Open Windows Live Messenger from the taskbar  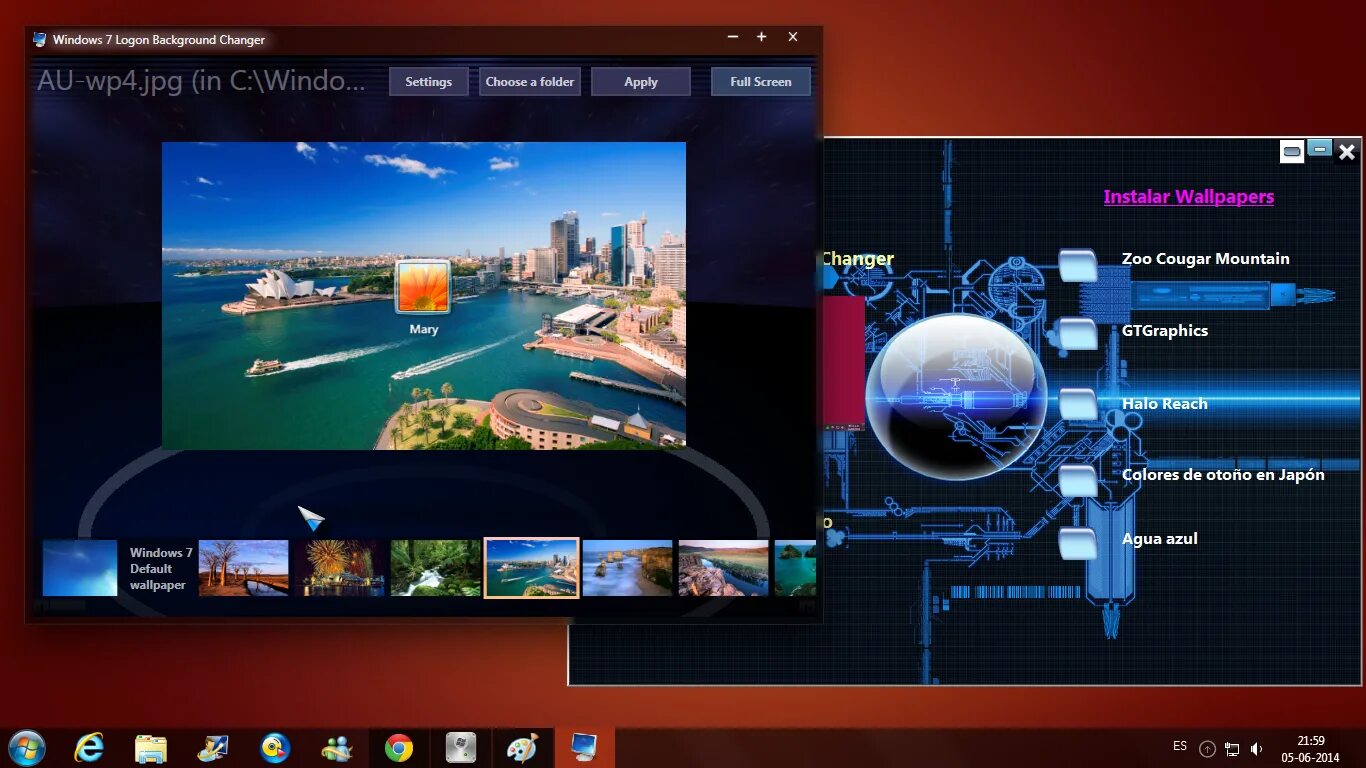[x=337, y=748]
